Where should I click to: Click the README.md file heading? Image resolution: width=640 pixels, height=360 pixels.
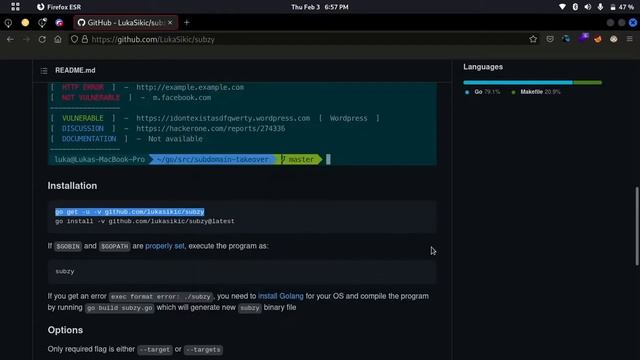75,70
